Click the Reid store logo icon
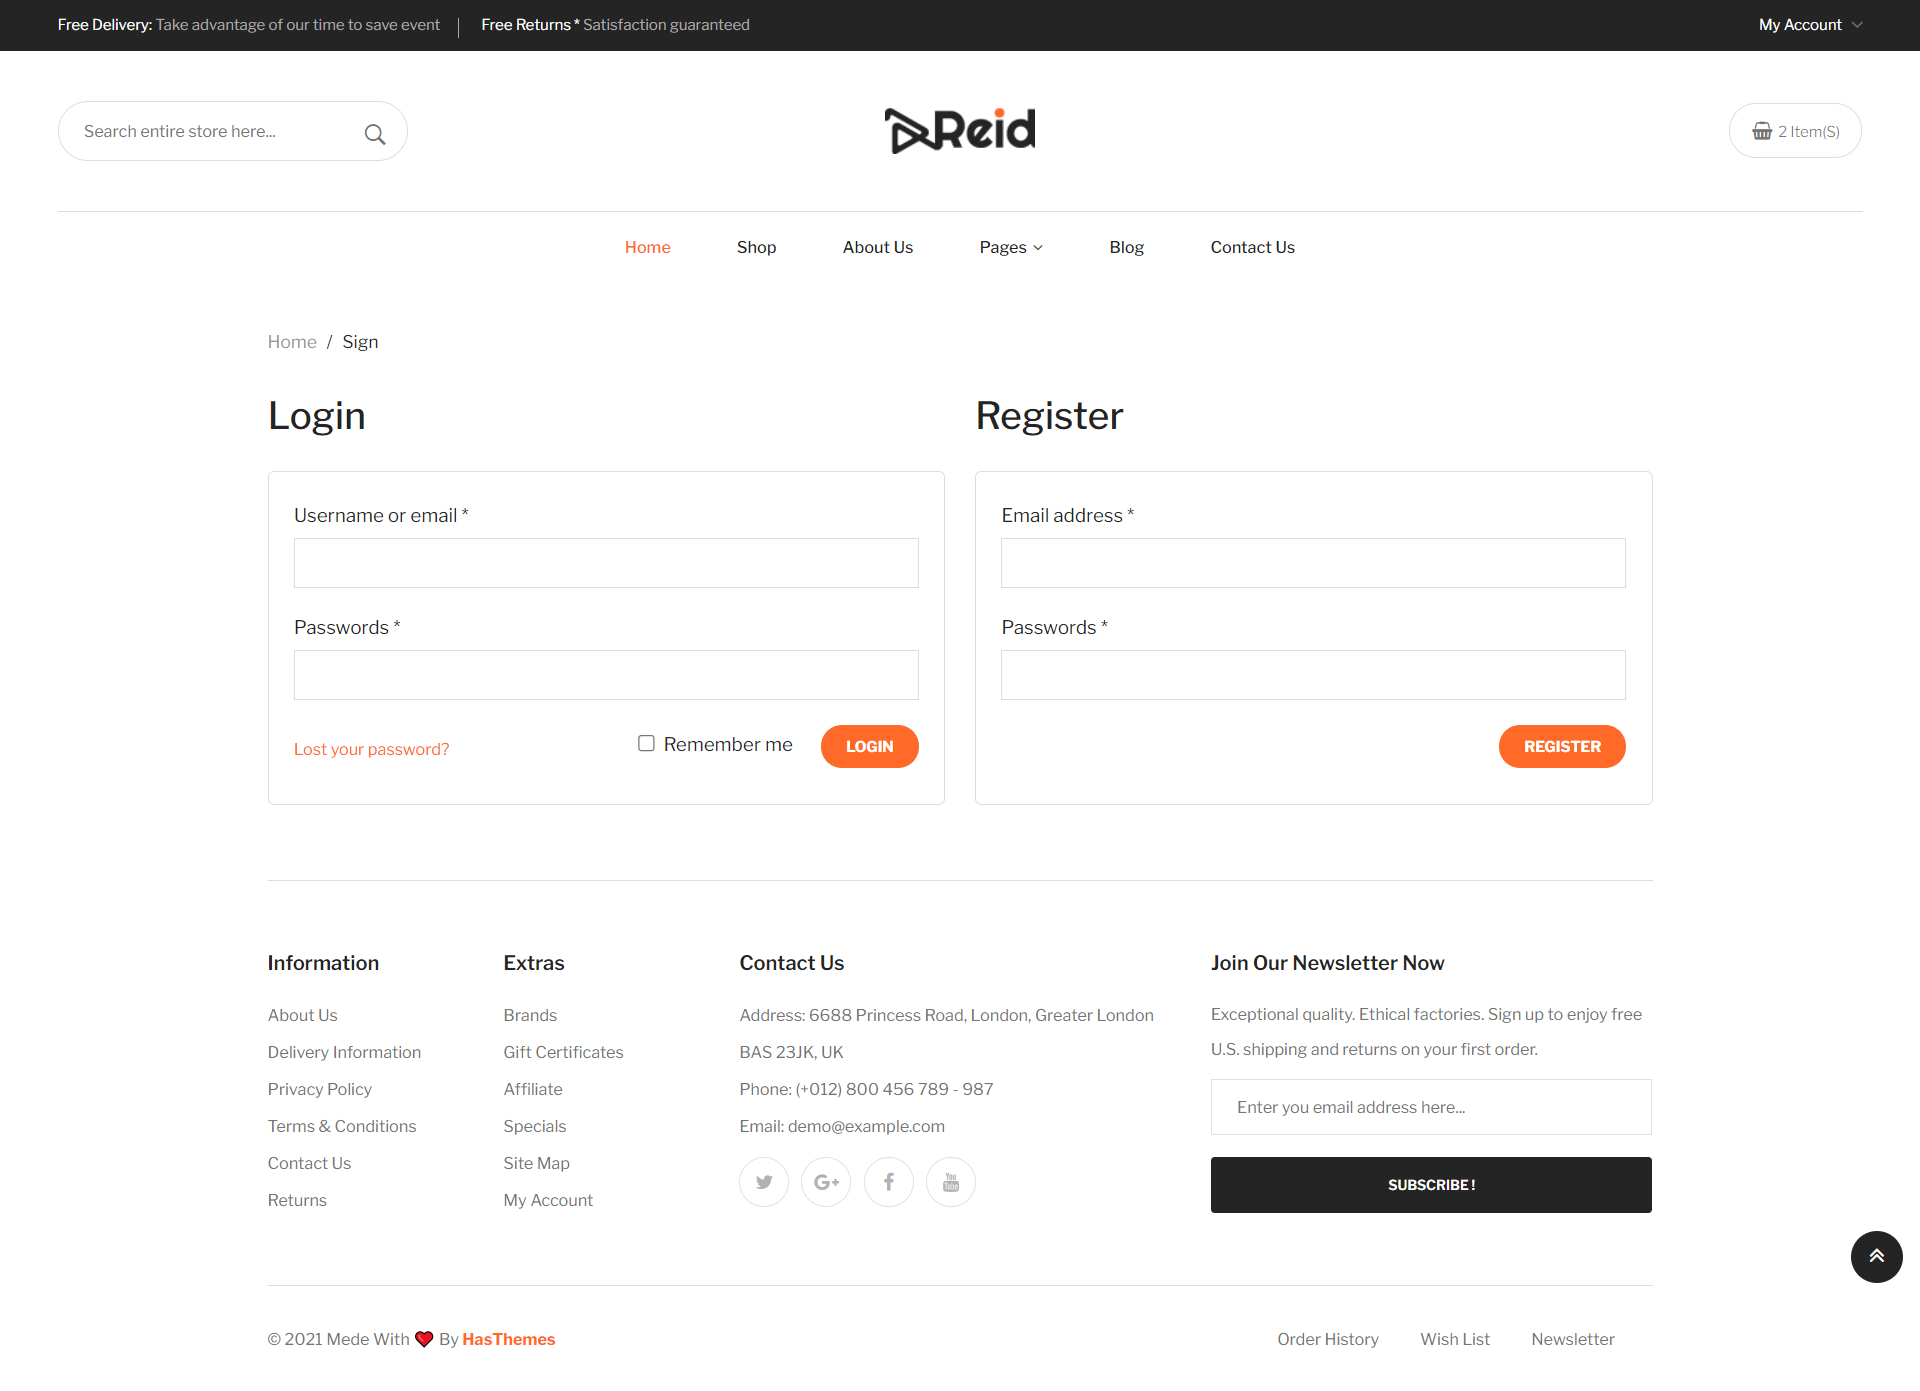 click(959, 130)
